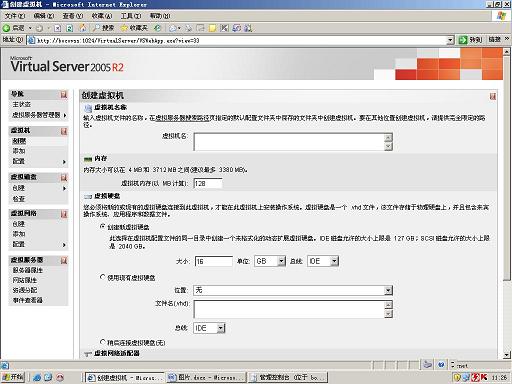Image resolution: width=512 pixels, height=384 pixels.
Task: Open the Favorites star button
Action: click(135, 28)
